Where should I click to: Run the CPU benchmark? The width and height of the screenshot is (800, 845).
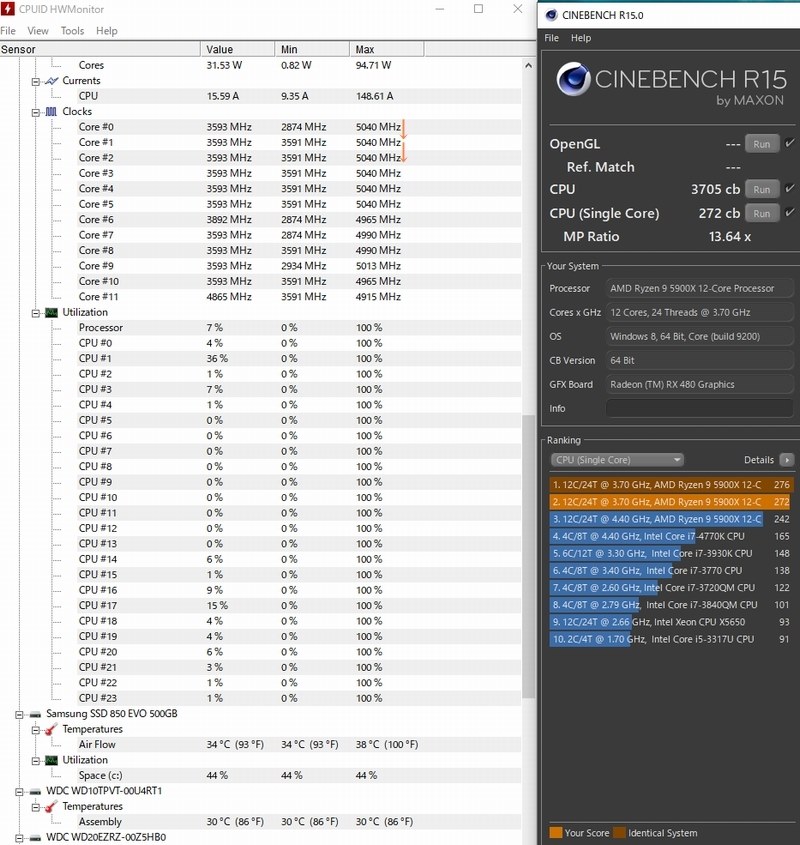(x=762, y=189)
